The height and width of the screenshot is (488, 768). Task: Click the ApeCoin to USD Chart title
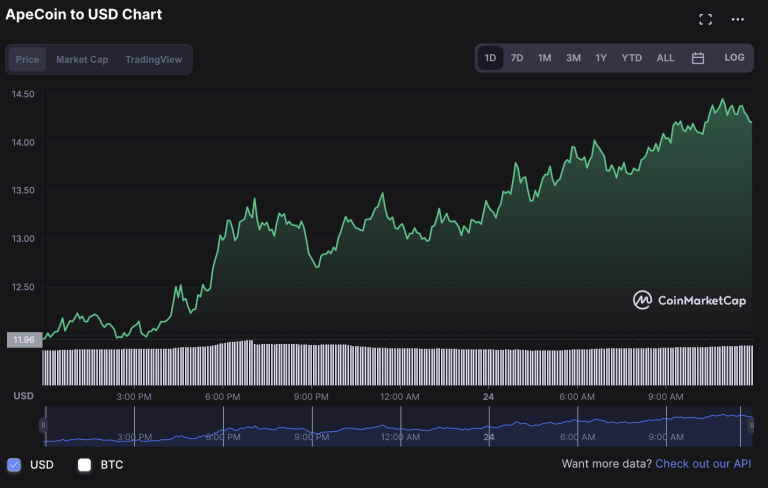point(84,14)
